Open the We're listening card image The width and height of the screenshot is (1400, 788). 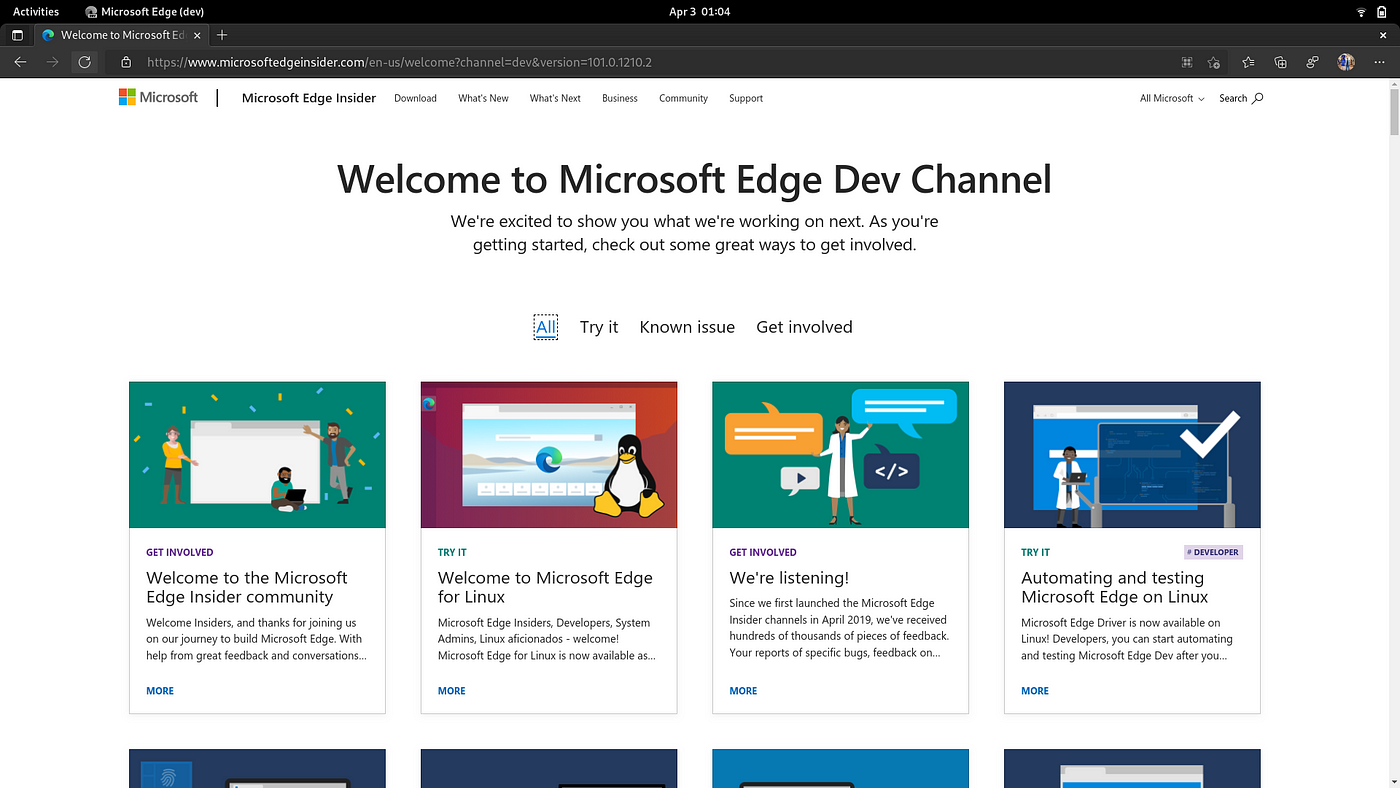pyautogui.click(x=840, y=455)
